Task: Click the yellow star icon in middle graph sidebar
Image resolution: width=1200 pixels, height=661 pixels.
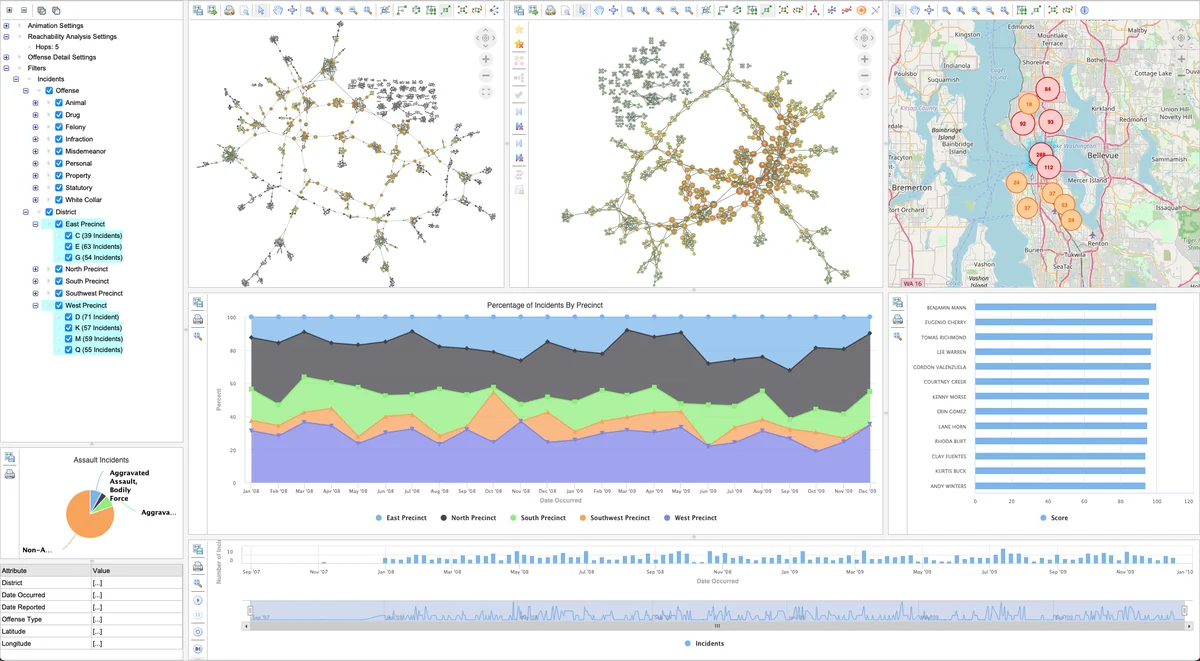Action: coord(518,30)
